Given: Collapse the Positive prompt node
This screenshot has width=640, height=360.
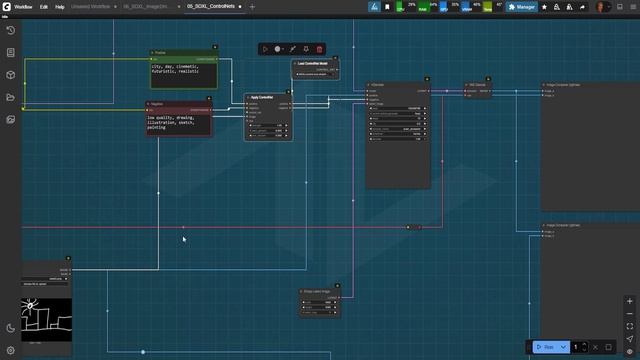Looking at the screenshot, I should click(152, 53).
